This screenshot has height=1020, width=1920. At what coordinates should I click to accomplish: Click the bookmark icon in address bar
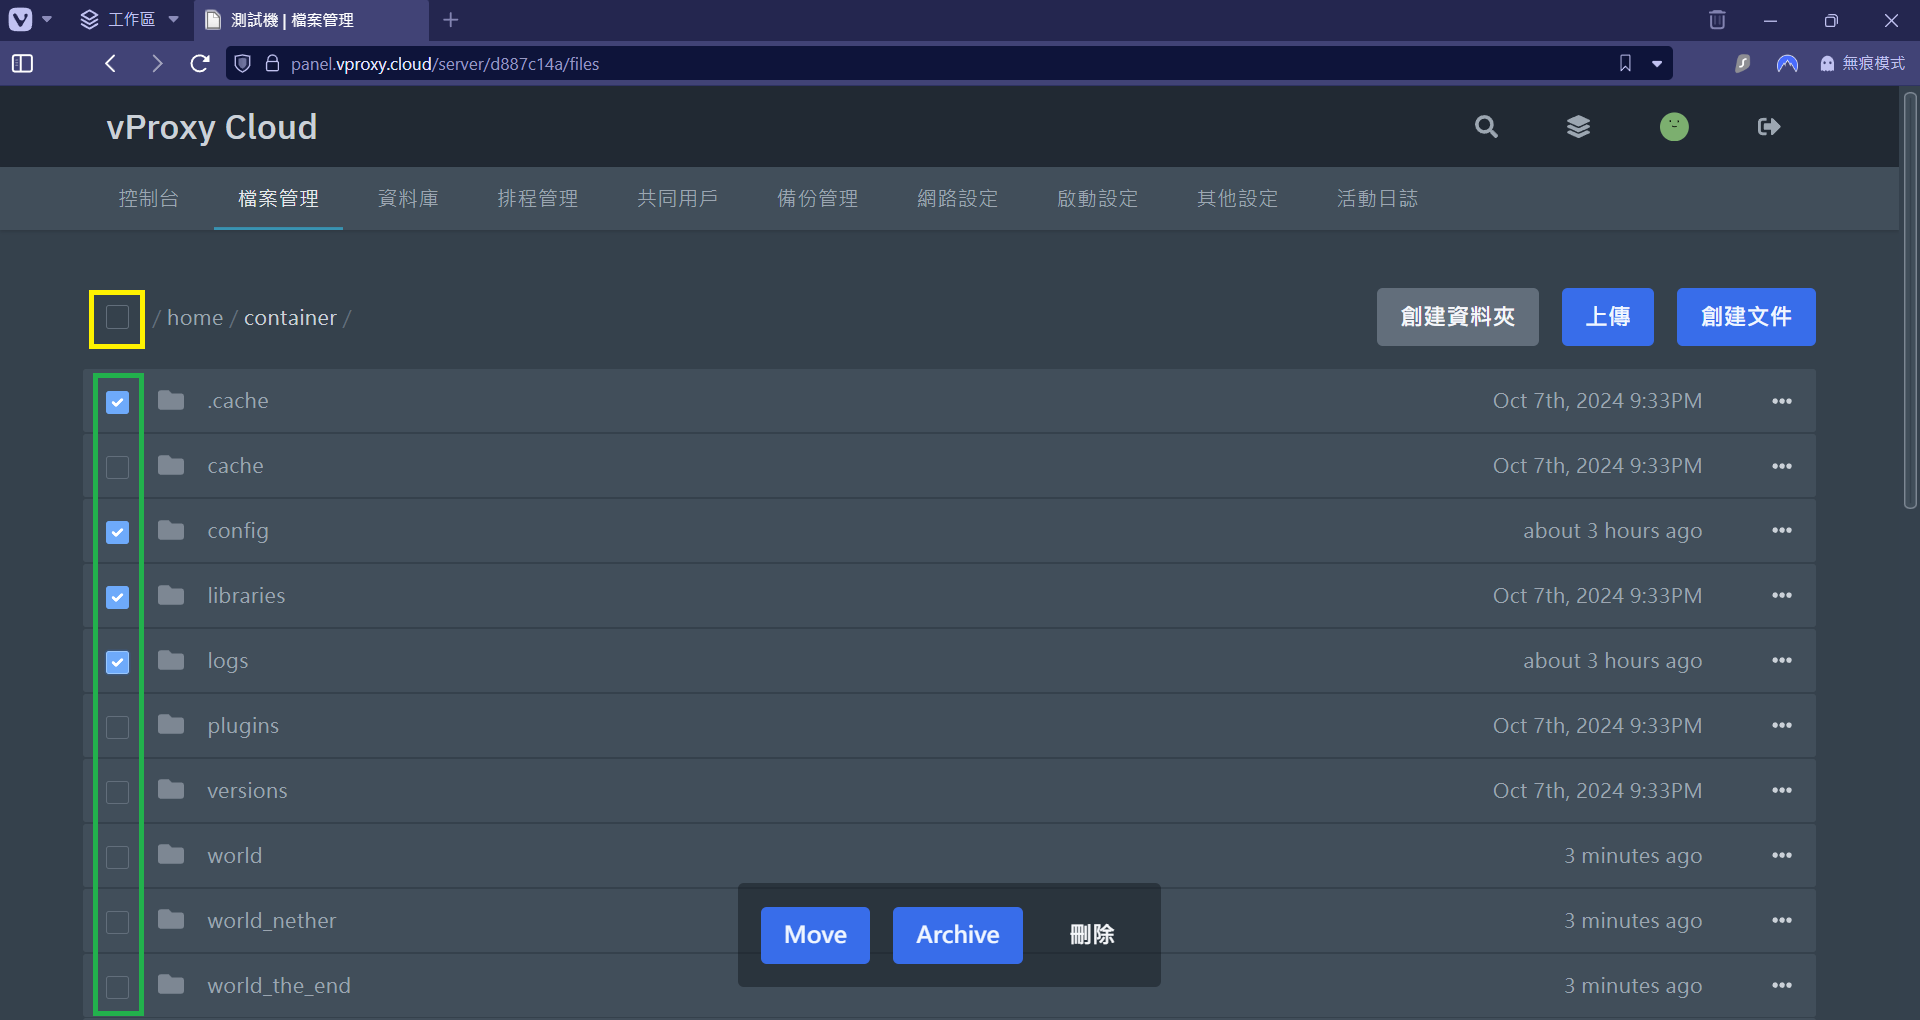pos(1625,64)
